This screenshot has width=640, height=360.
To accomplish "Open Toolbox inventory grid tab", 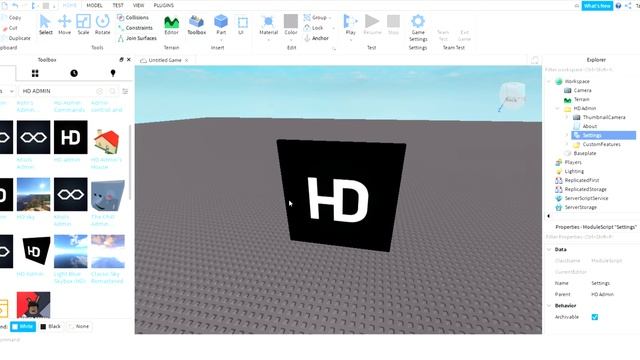I will point(35,73).
